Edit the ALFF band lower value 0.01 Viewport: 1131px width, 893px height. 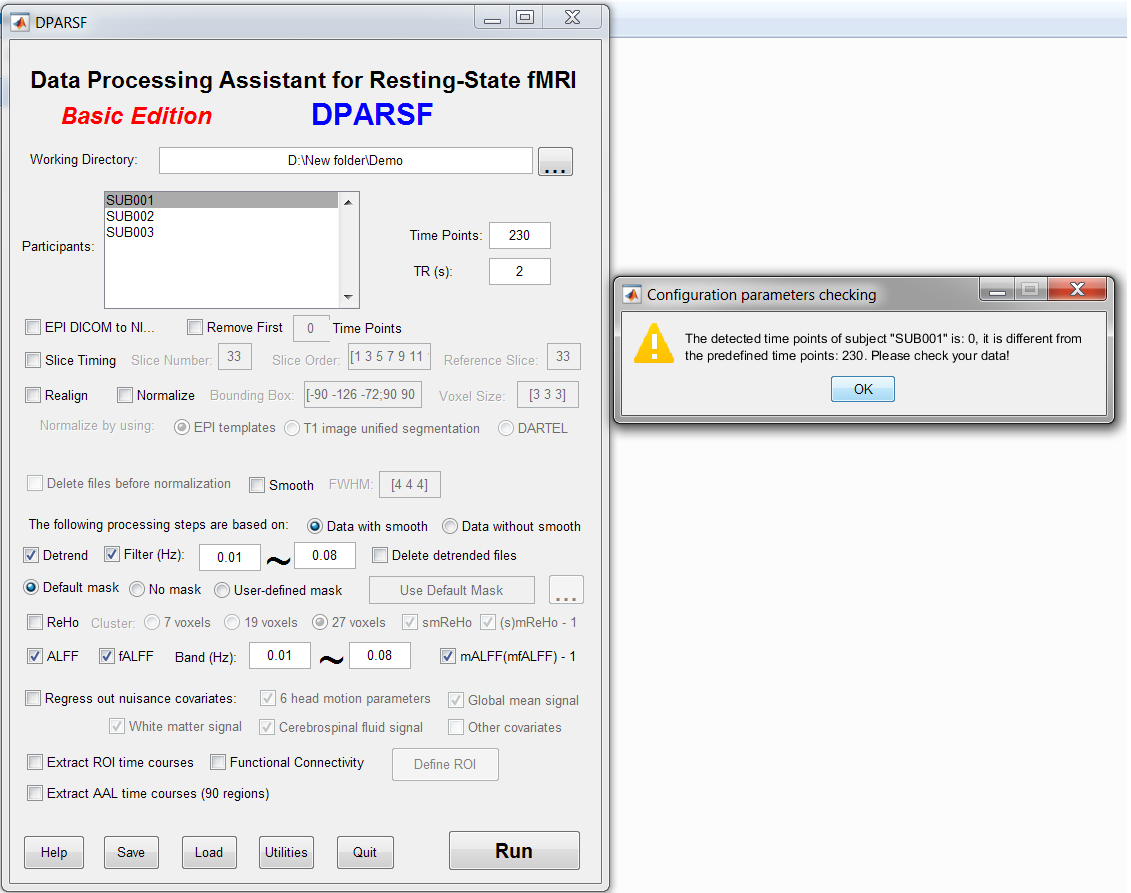[x=280, y=655]
